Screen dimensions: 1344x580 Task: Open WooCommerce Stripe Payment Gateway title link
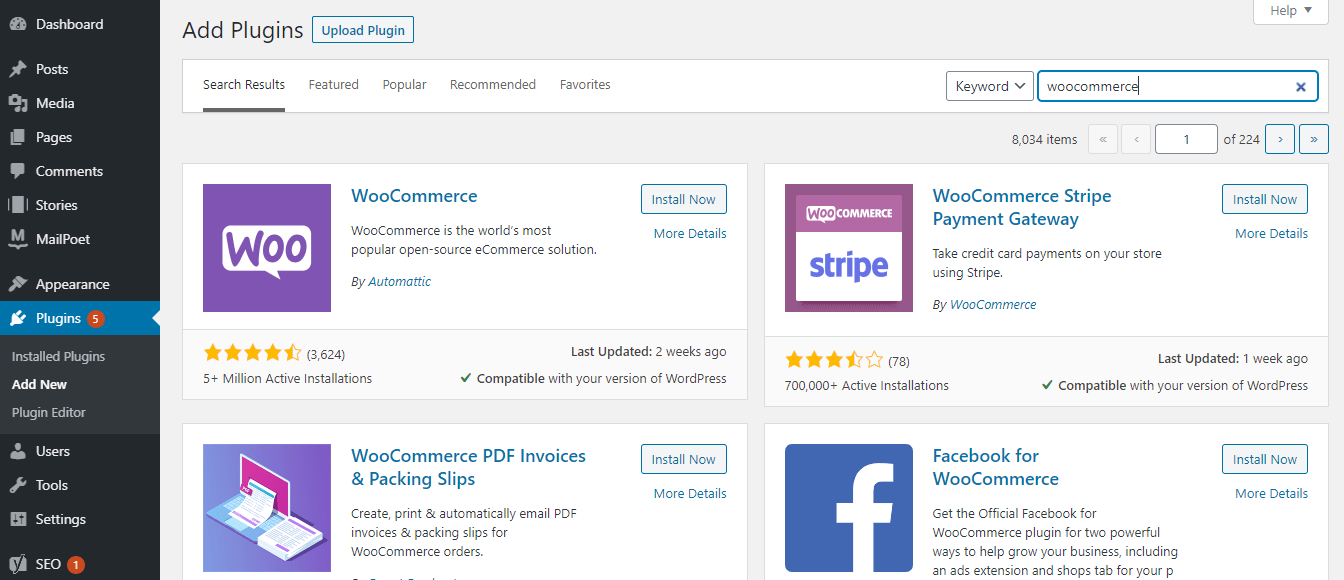1021,207
